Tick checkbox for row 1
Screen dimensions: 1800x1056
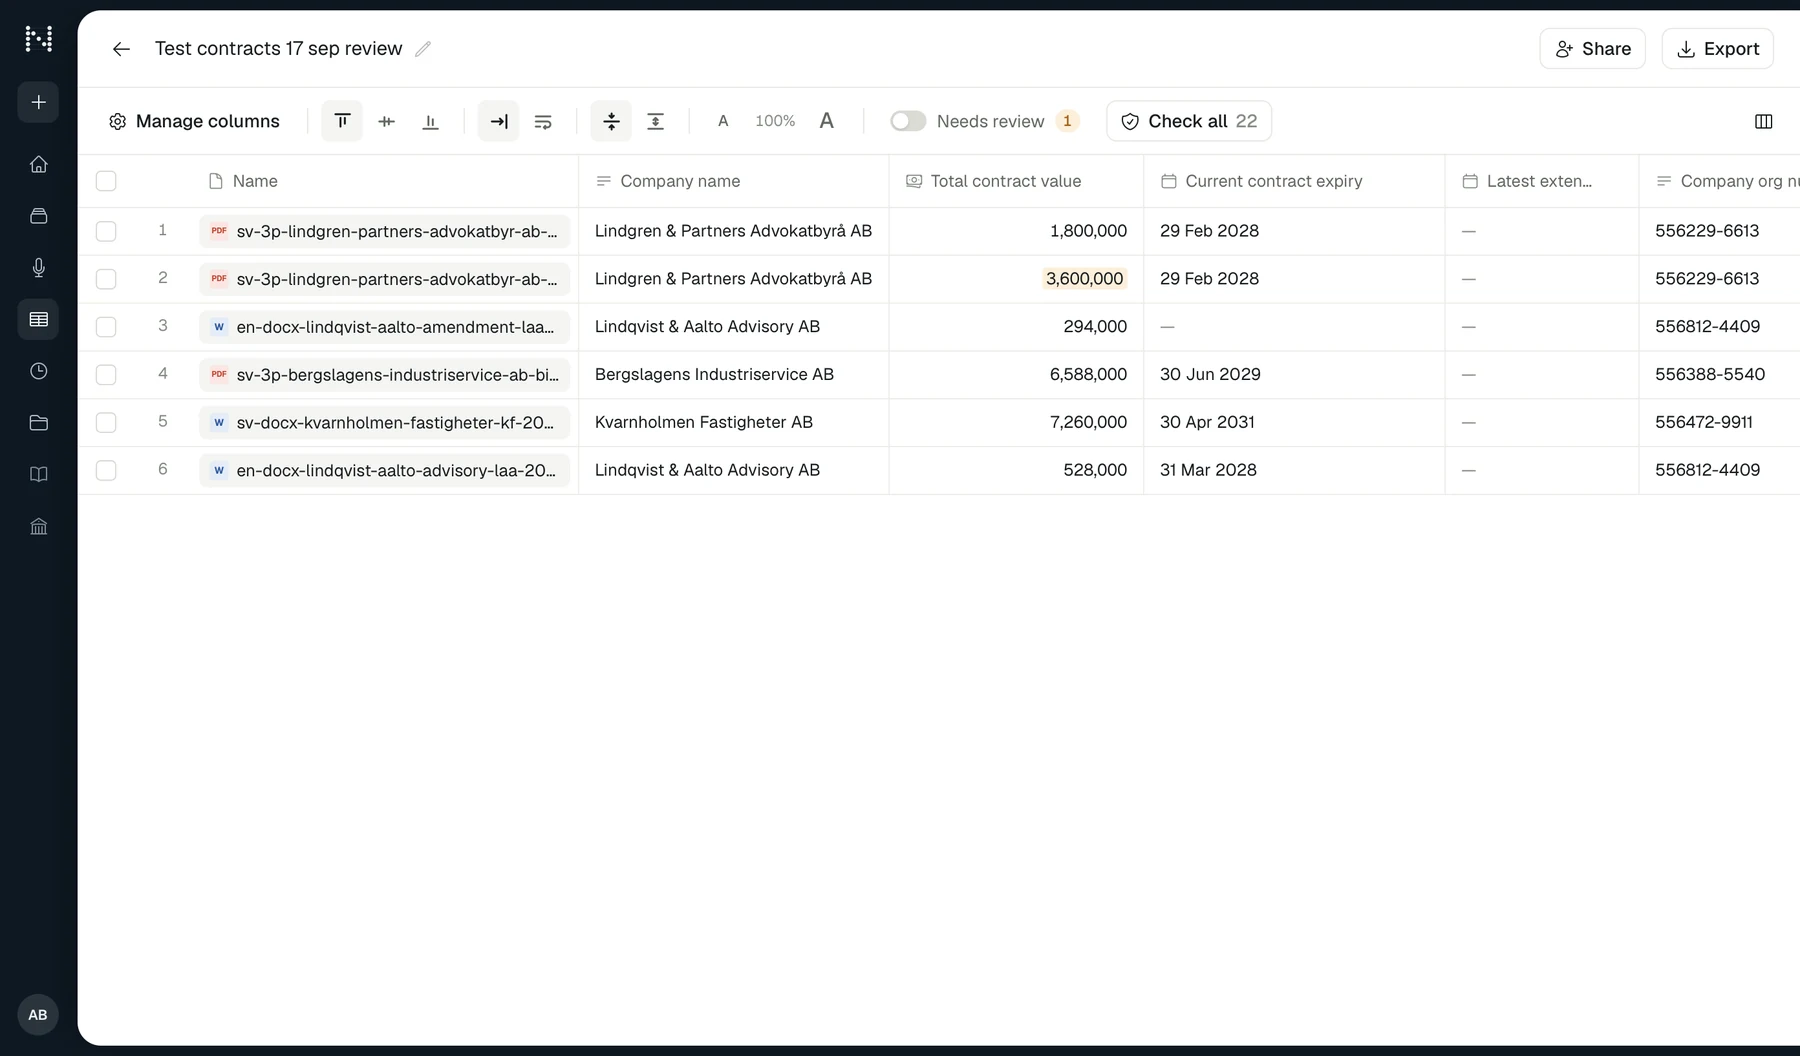coord(106,231)
